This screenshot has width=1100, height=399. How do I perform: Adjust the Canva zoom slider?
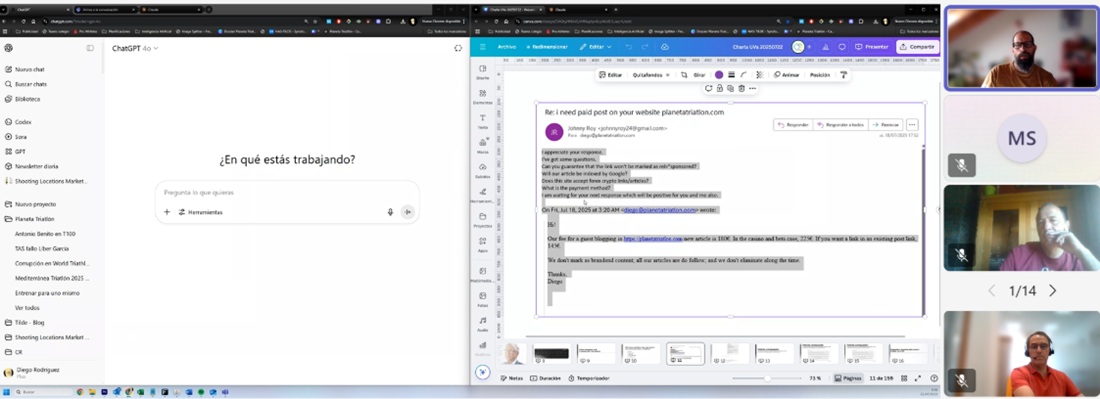767,378
